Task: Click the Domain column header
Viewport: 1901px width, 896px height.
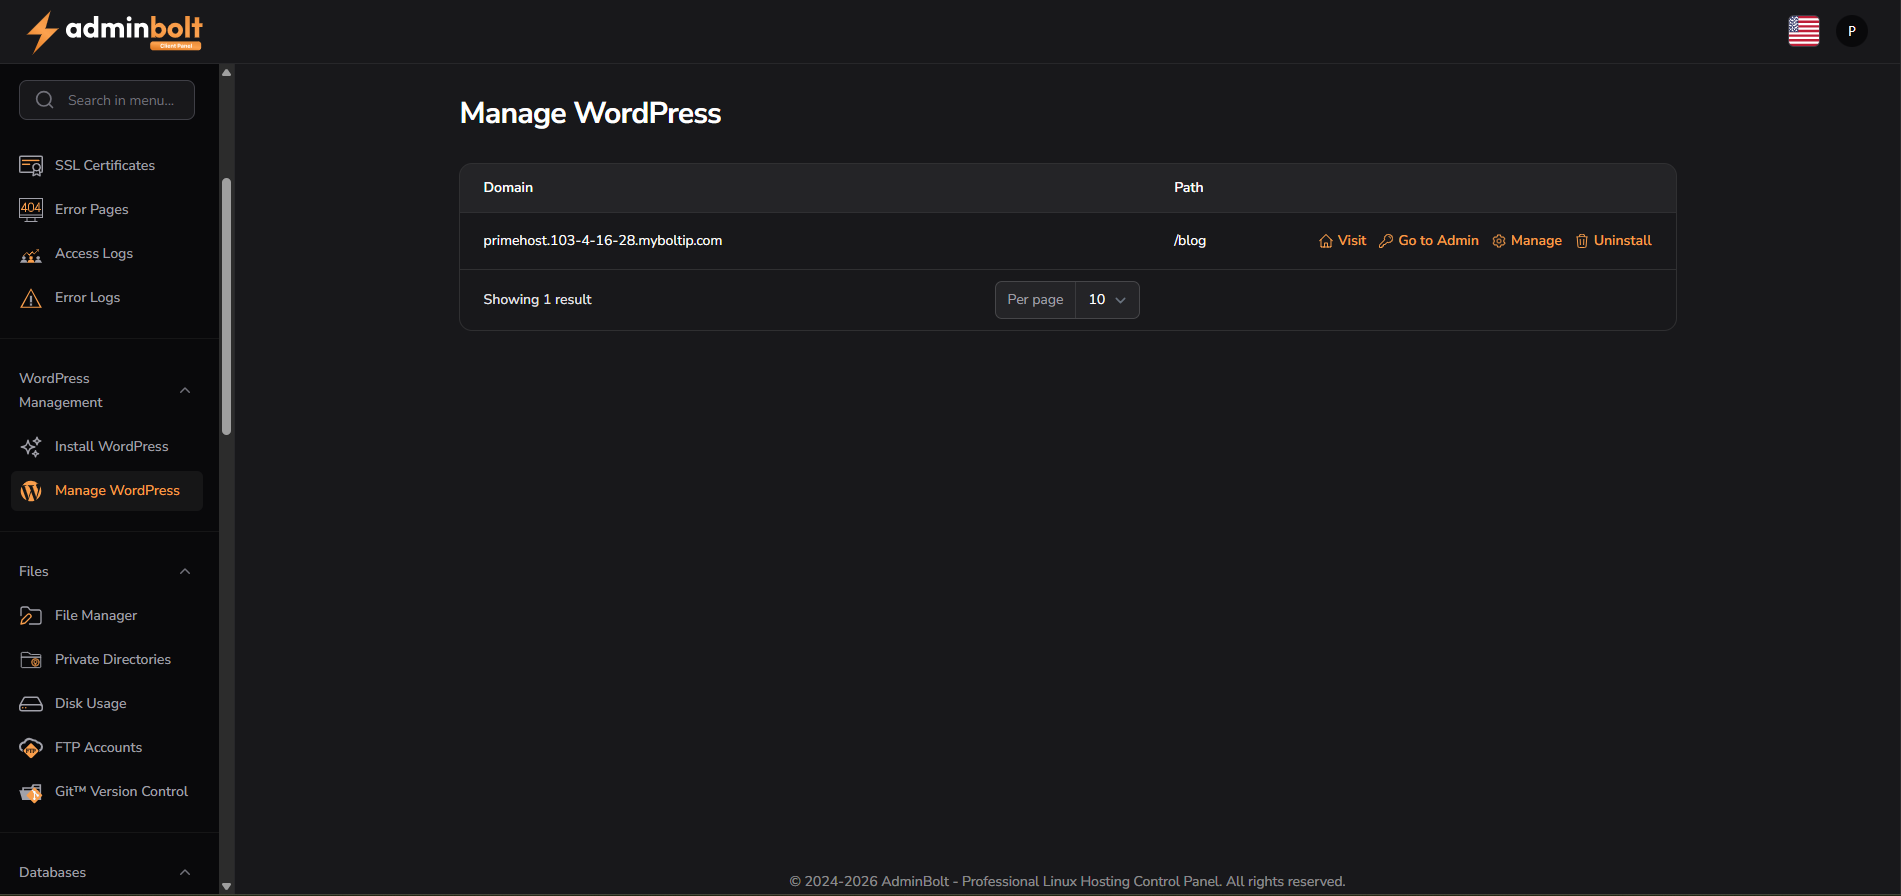Action: (508, 188)
